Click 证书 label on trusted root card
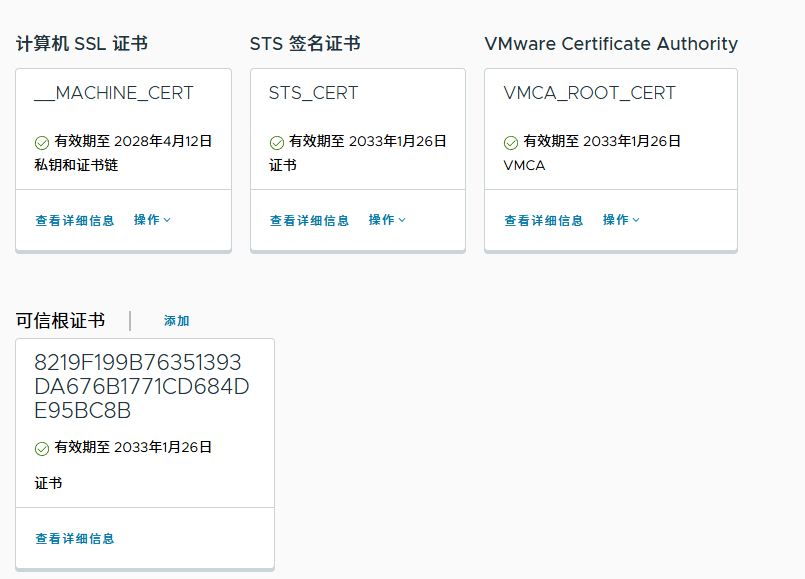The width and height of the screenshot is (805, 579). pos(48,483)
